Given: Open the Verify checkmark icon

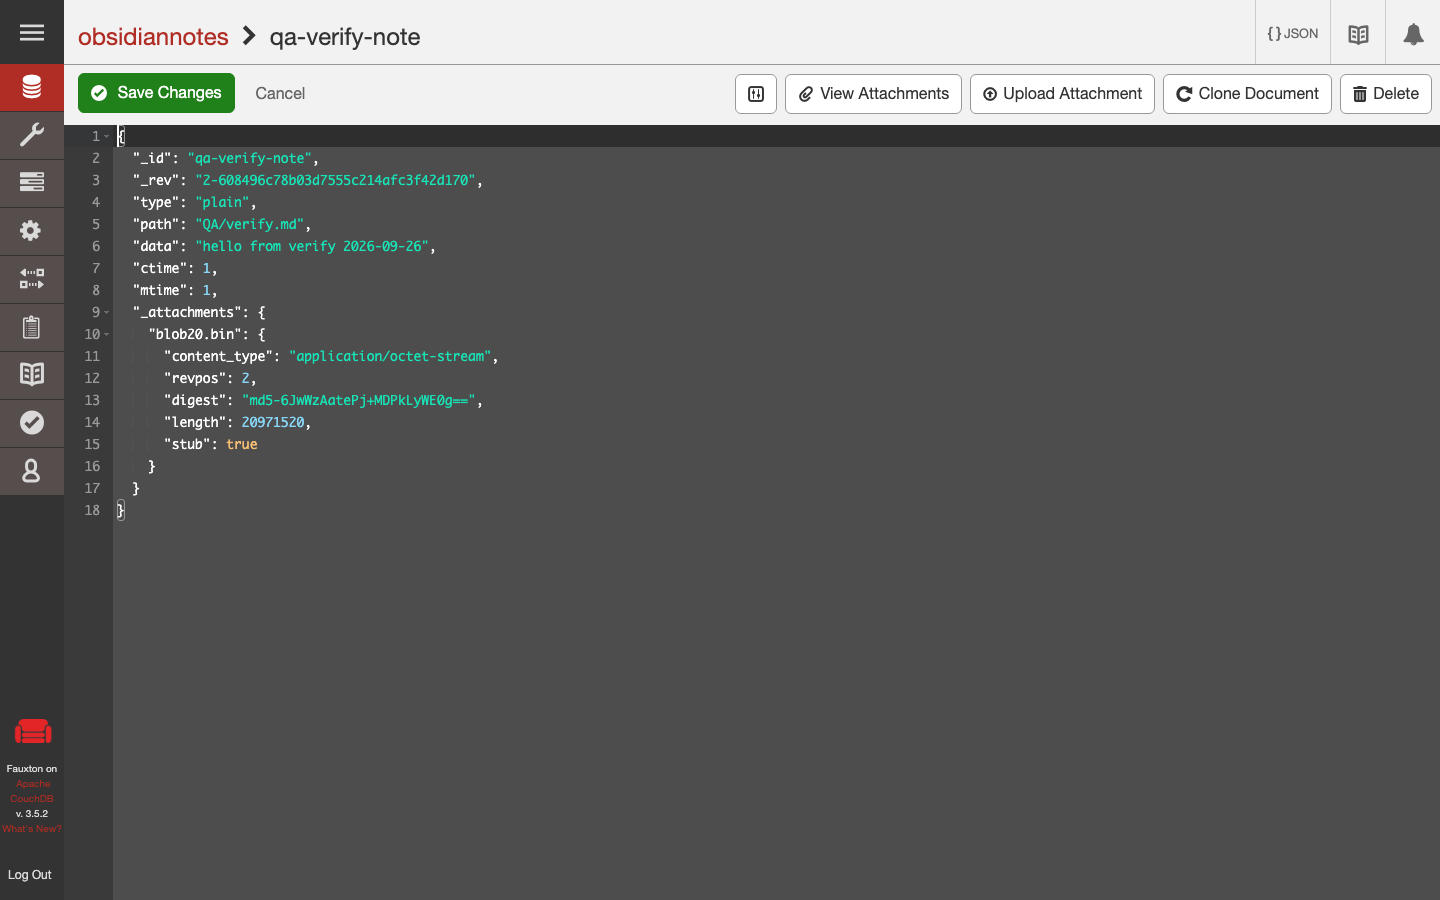Looking at the screenshot, I should 32,423.
